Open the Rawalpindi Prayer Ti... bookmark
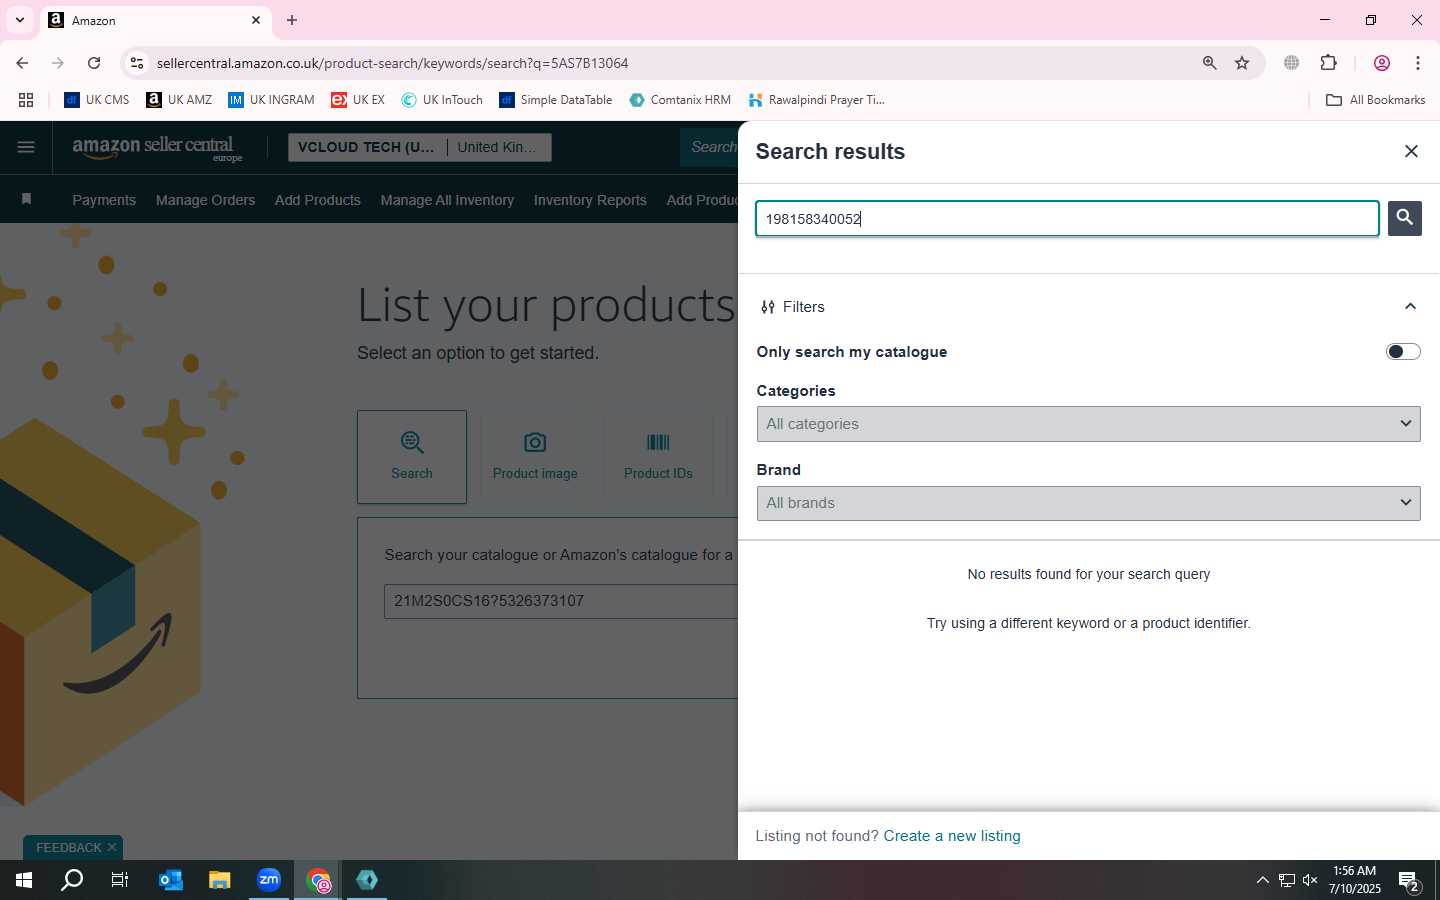The height and width of the screenshot is (900, 1440). pos(816,100)
